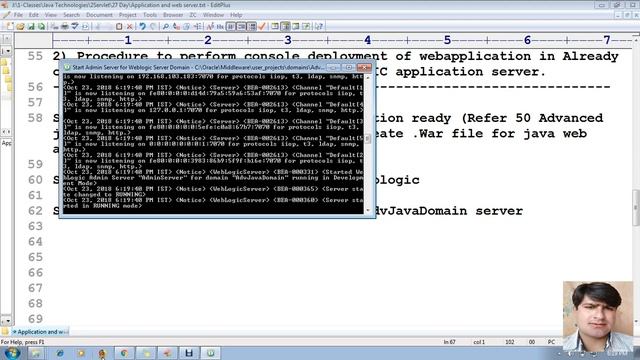Open the Edit menu
Screen dimensions: 640x360
[33, 15]
